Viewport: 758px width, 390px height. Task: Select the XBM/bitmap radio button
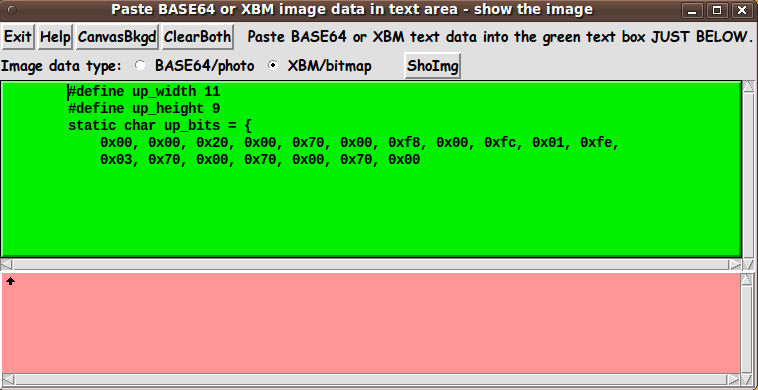[273, 65]
